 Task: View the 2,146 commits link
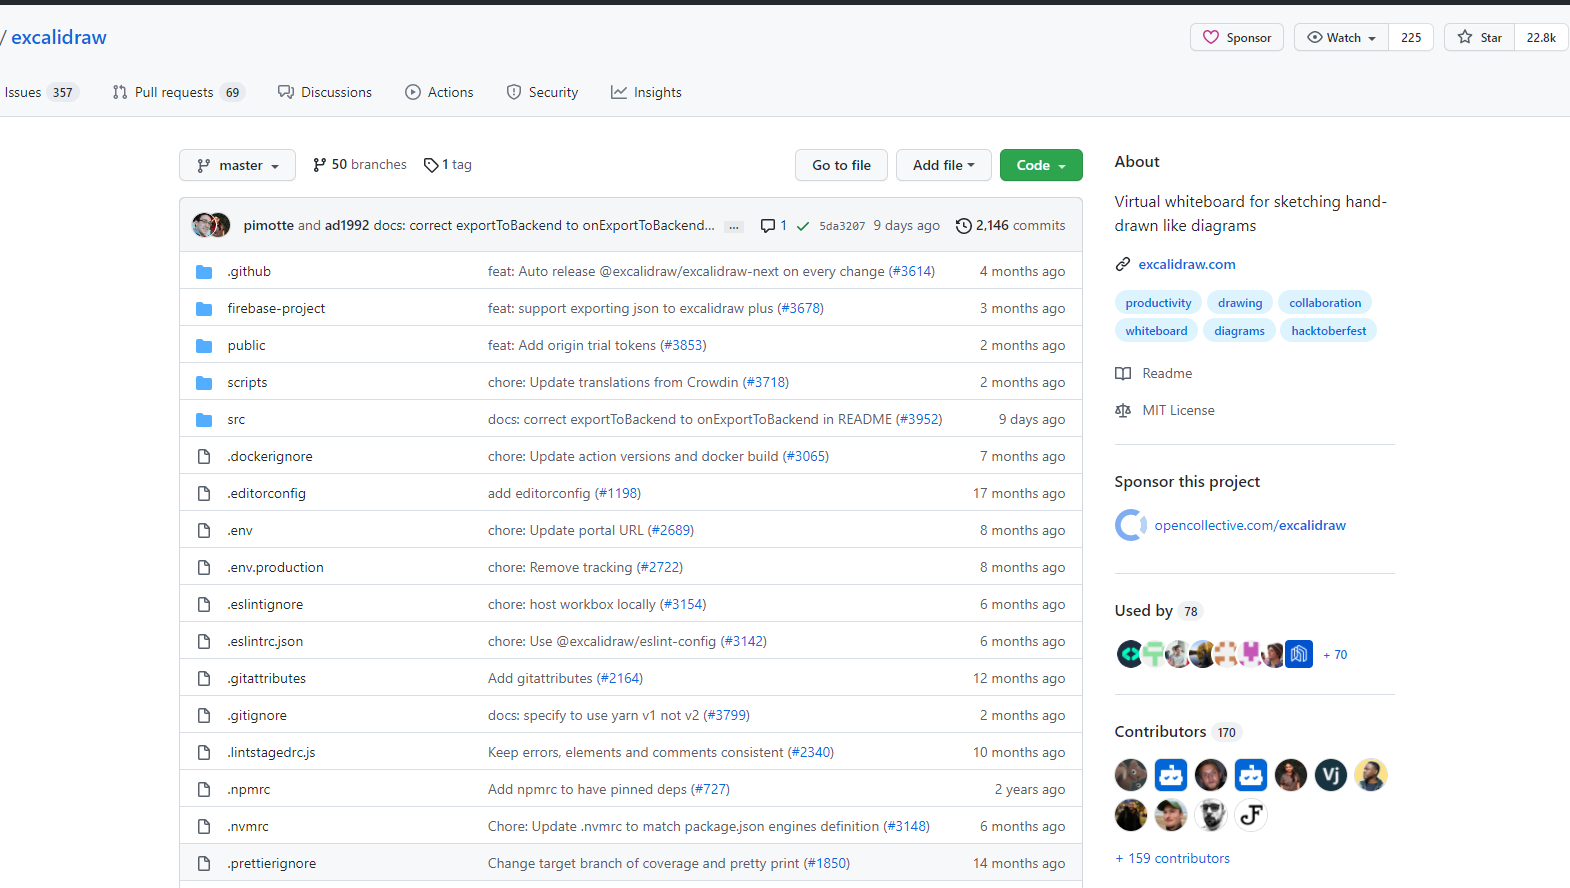click(x=1011, y=226)
